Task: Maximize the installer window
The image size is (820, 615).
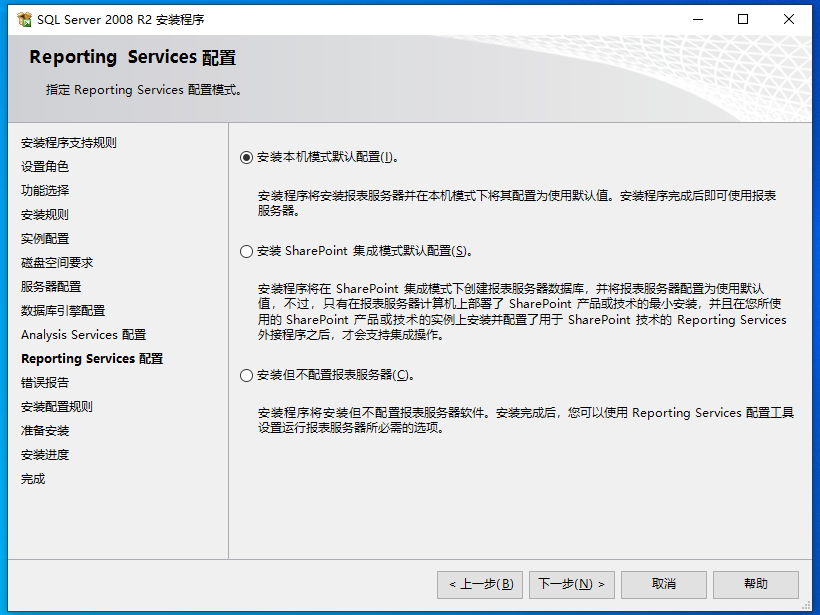Action: tap(743, 20)
